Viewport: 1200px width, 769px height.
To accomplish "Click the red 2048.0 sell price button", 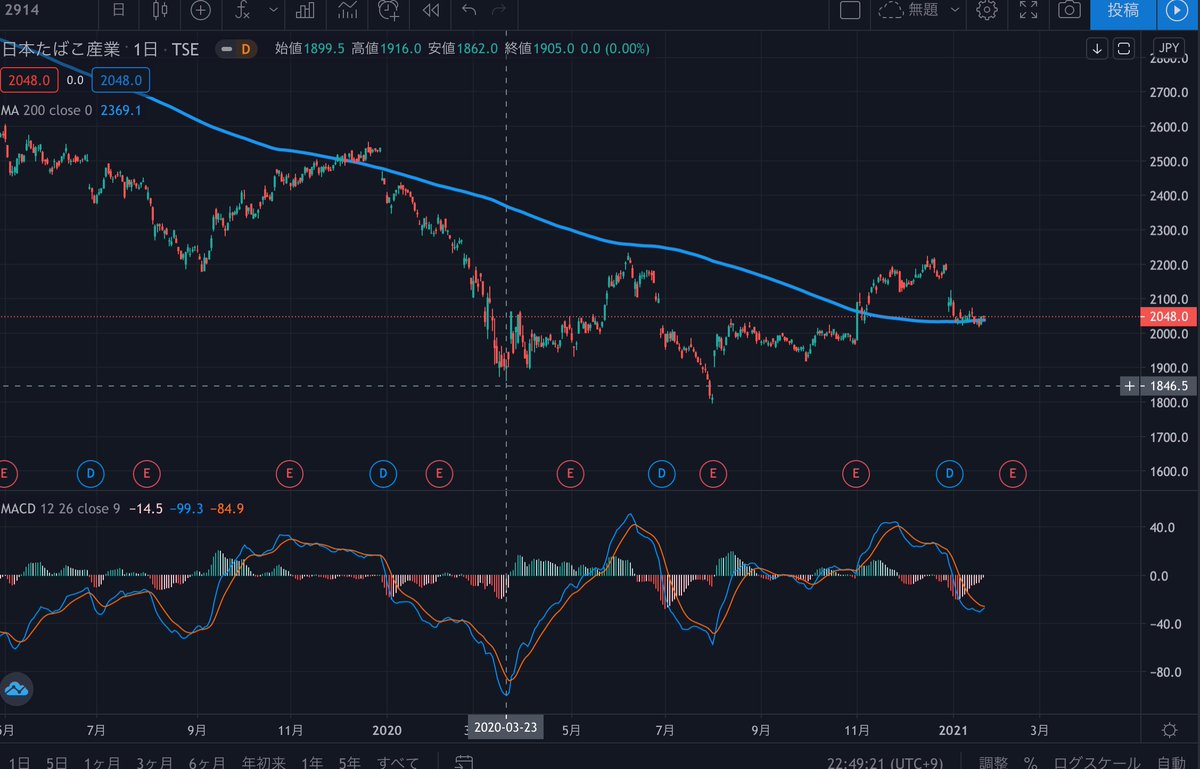I will click(28, 80).
